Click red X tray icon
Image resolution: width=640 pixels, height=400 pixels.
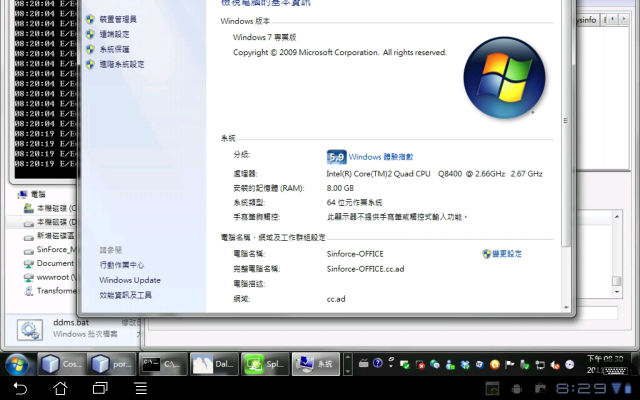(420, 364)
